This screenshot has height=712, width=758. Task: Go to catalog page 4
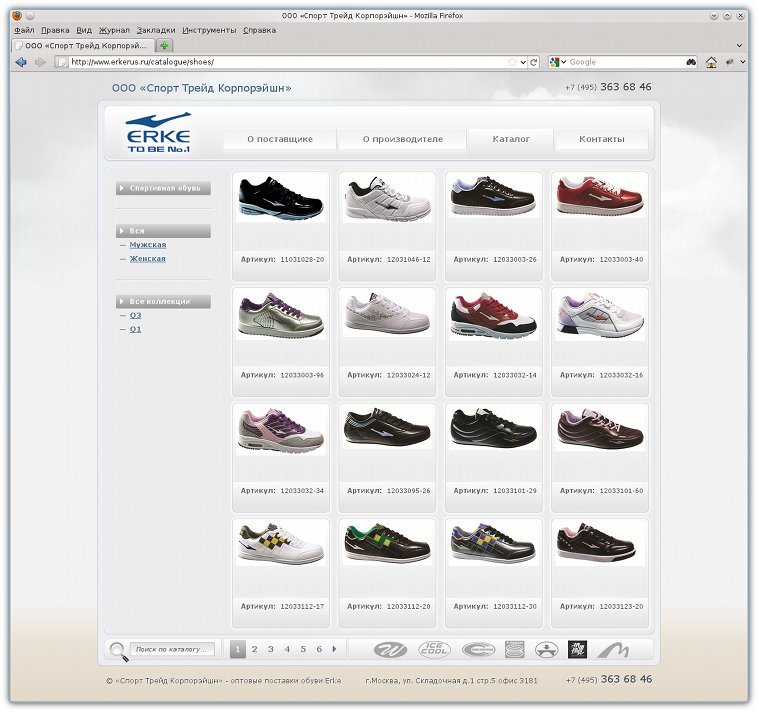(x=287, y=649)
